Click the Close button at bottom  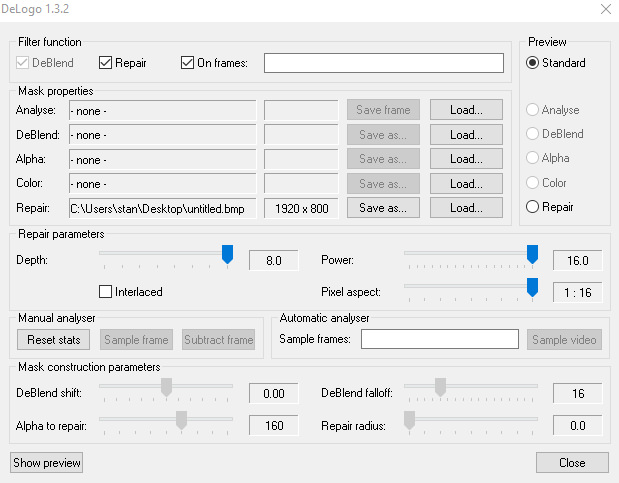(x=572, y=462)
